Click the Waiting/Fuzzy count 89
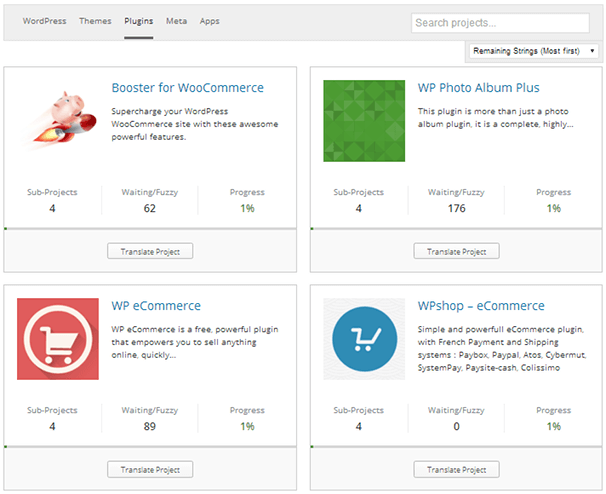The height and width of the screenshot is (494, 606). (150, 426)
